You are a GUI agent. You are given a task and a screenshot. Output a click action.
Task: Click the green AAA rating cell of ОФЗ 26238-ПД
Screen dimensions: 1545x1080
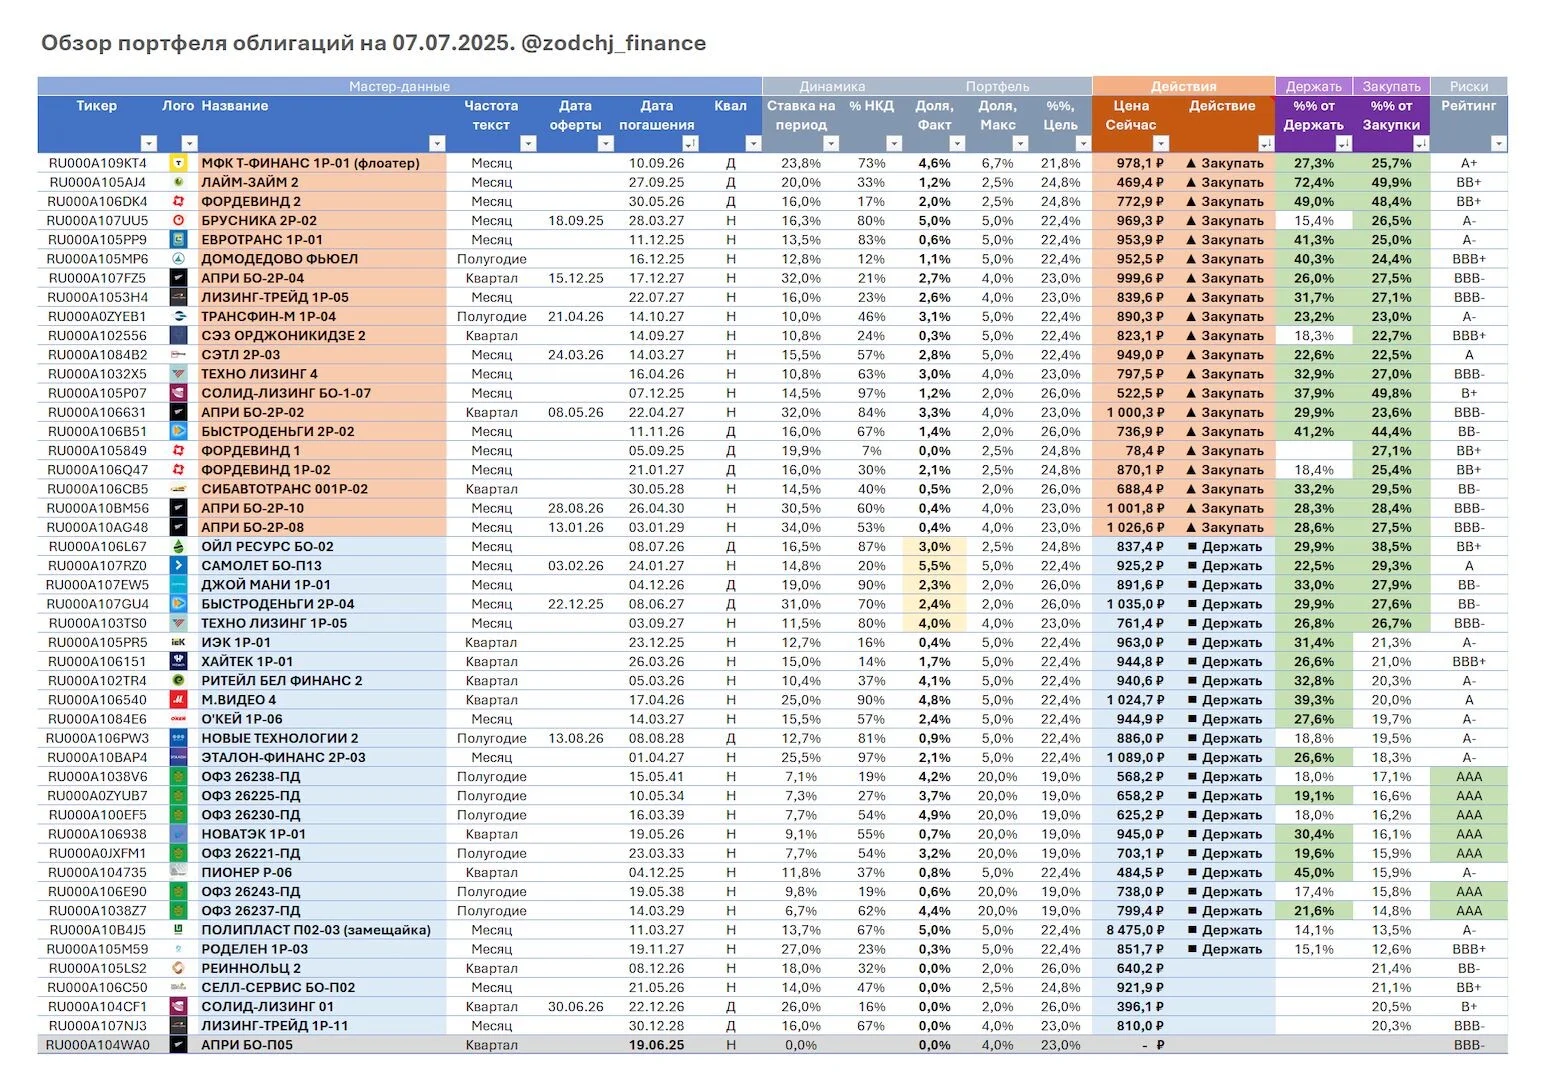tap(1469, 777)
